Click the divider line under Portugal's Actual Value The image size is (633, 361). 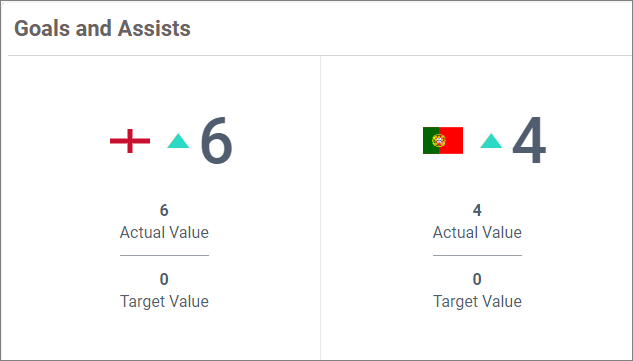click(477, 255)
